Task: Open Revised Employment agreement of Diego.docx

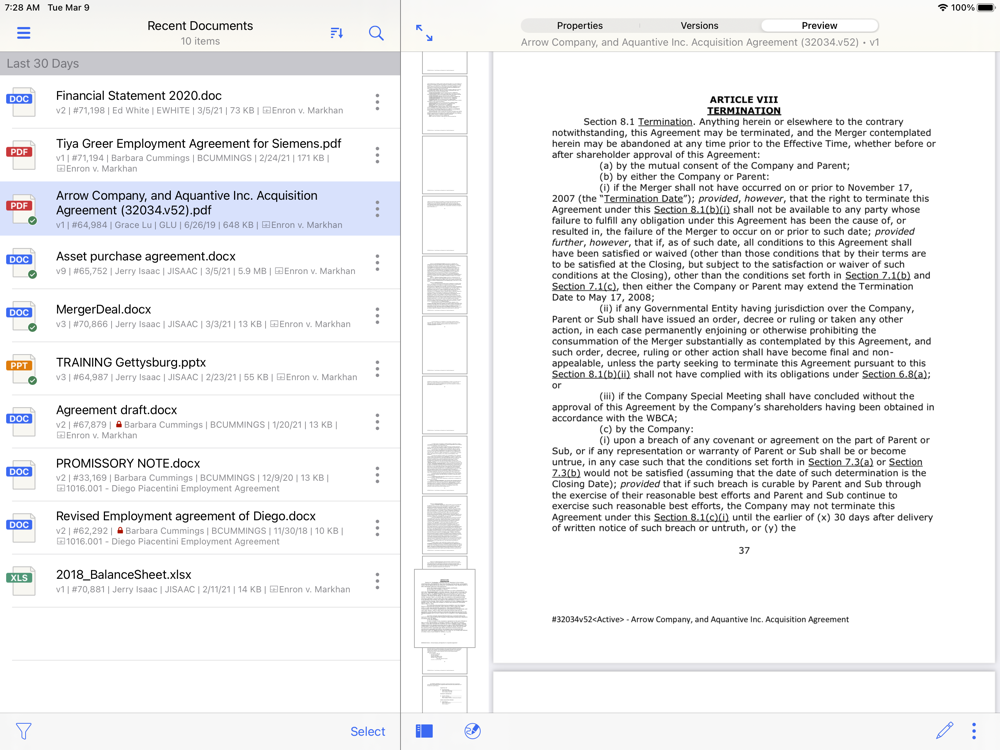Action: pyautogui.click(x=200, y=527)
